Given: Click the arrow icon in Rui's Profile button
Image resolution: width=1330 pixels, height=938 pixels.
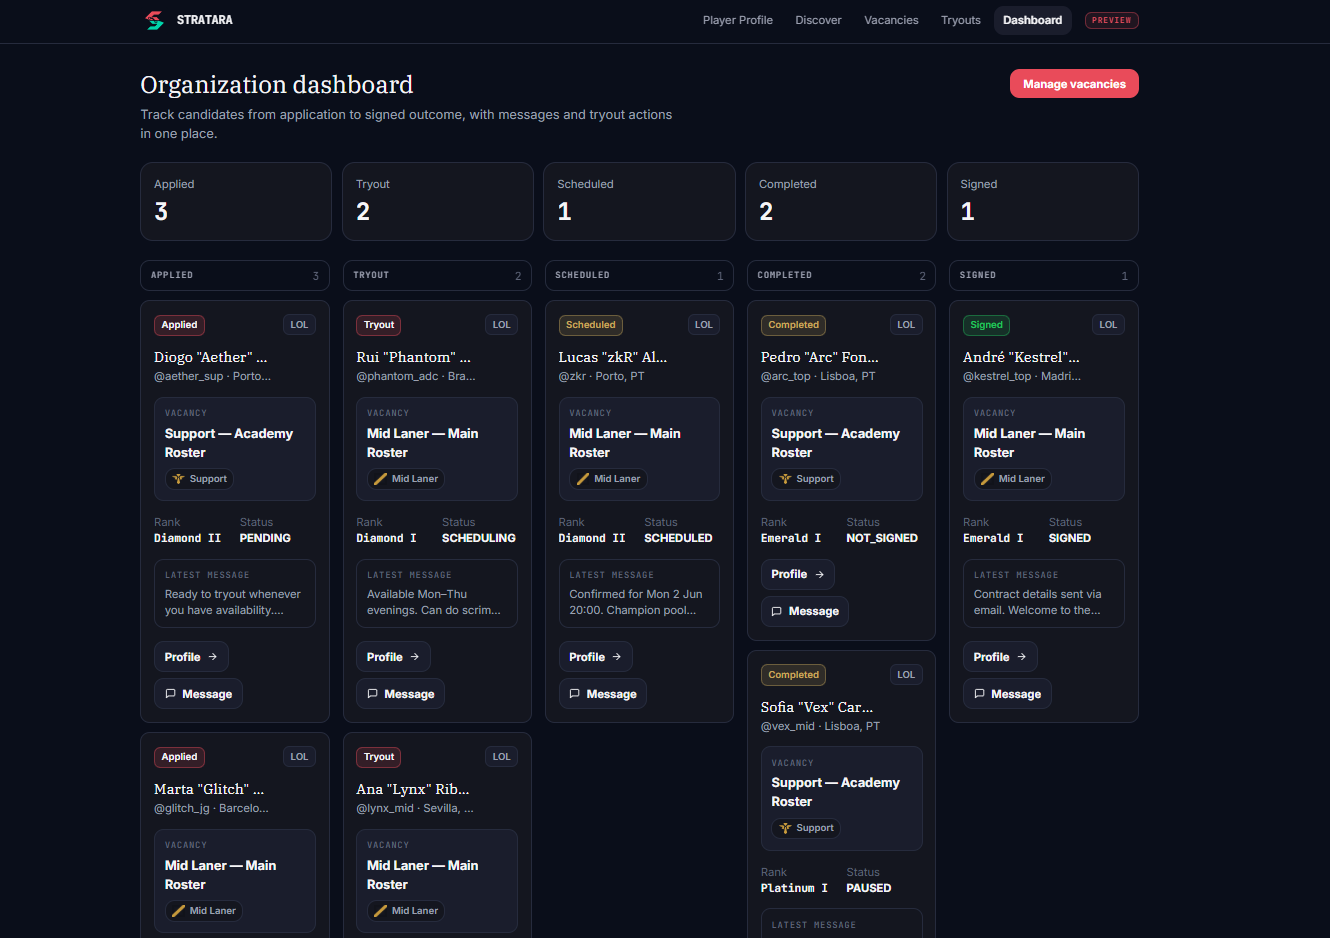Looking at the screenshot, I should click(x=415, y=657).
